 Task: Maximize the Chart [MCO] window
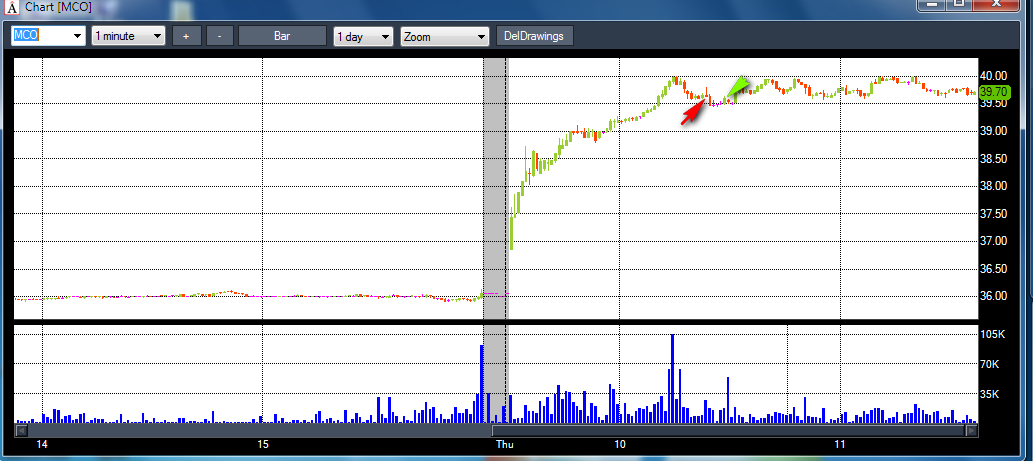coord(959,5)
